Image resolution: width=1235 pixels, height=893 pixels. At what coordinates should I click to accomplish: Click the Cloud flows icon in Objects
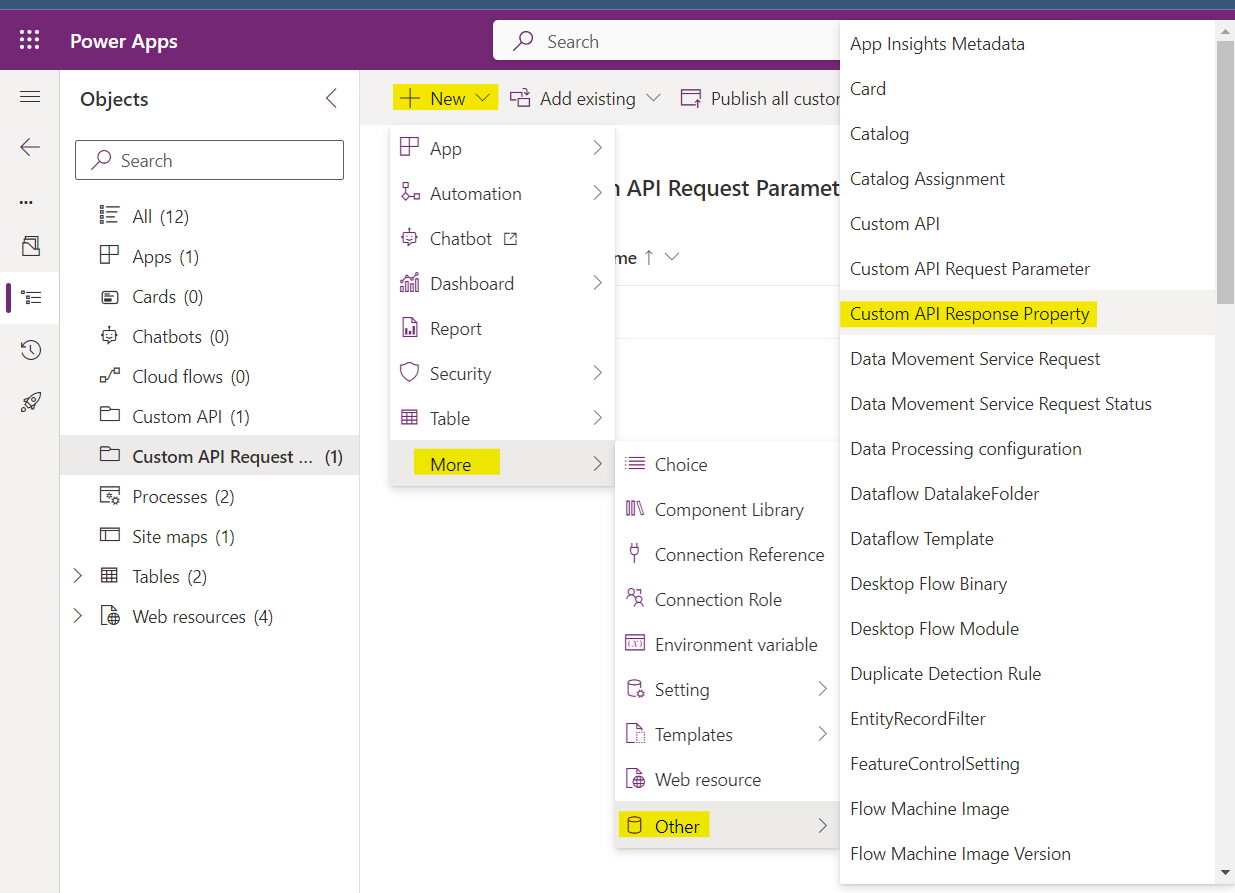110,377
